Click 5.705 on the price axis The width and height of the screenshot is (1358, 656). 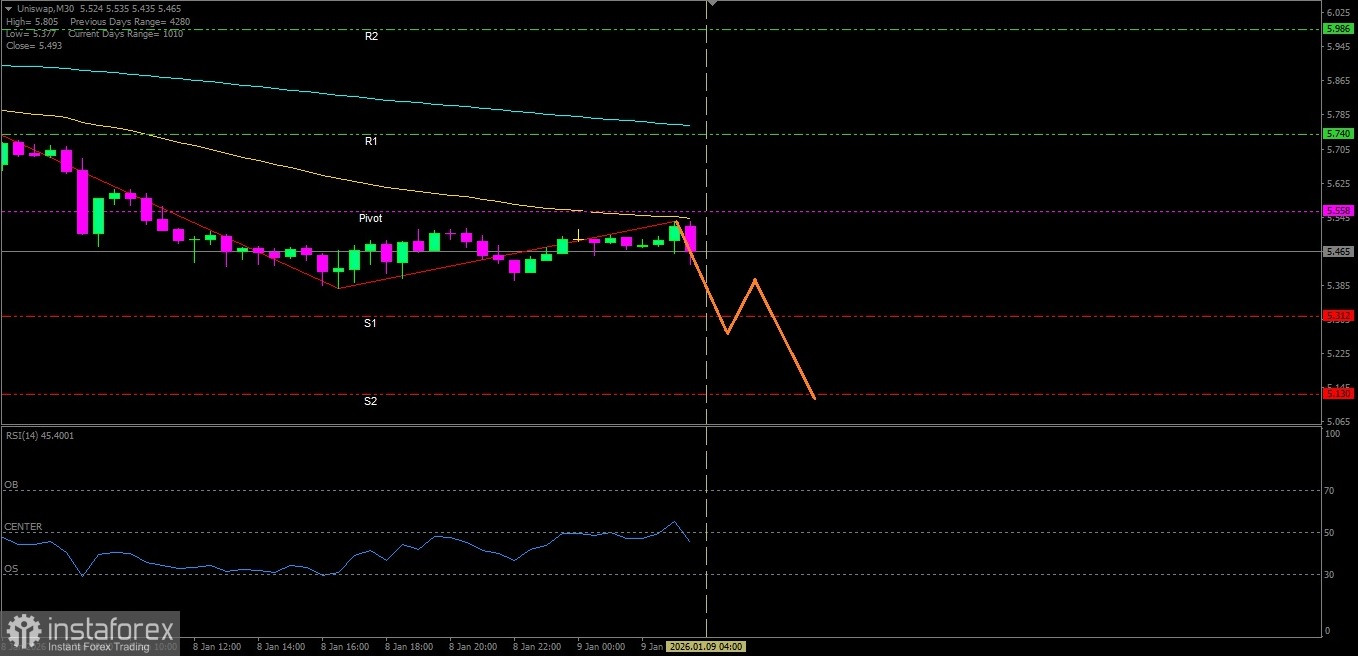(x=1338, y=149)
